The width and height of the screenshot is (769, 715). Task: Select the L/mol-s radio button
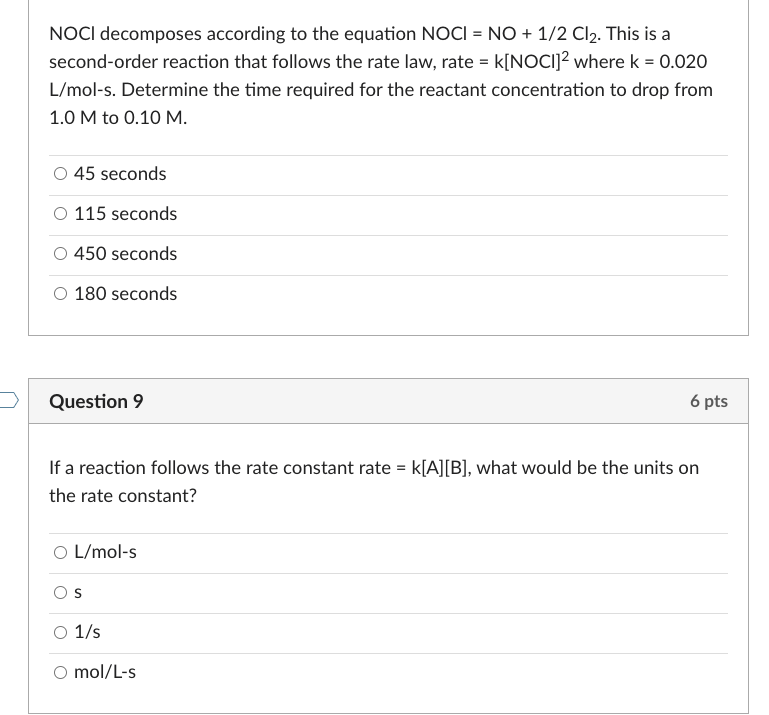60,553
